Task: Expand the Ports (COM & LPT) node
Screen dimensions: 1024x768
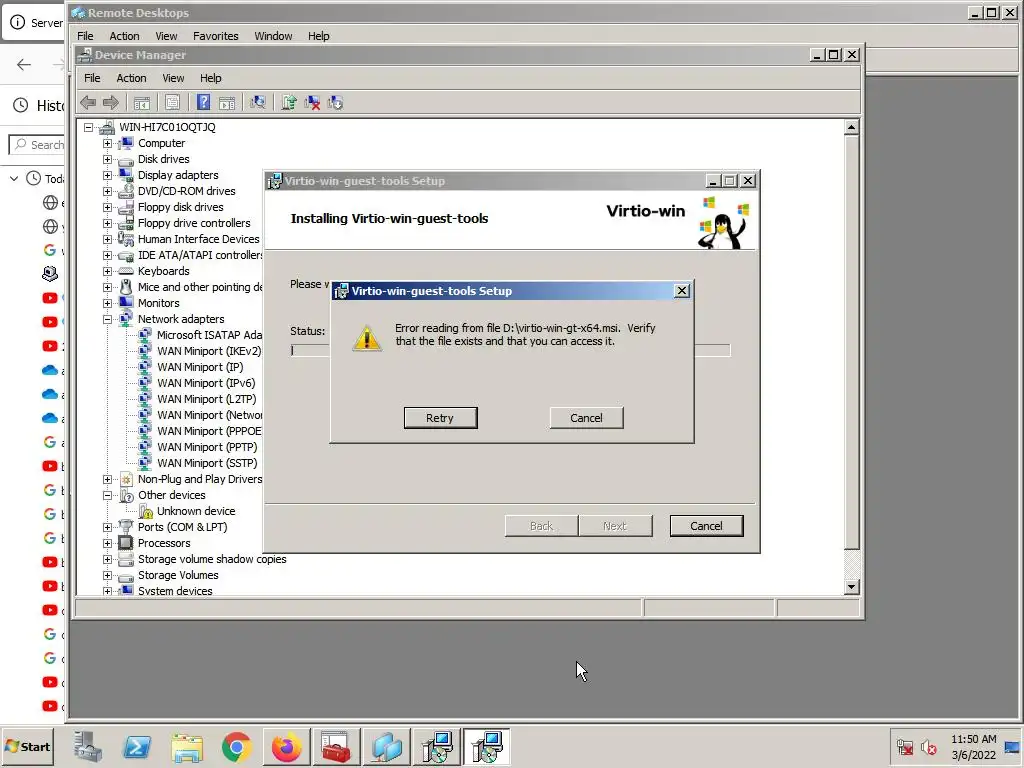Action: click(x=107, y=527)
